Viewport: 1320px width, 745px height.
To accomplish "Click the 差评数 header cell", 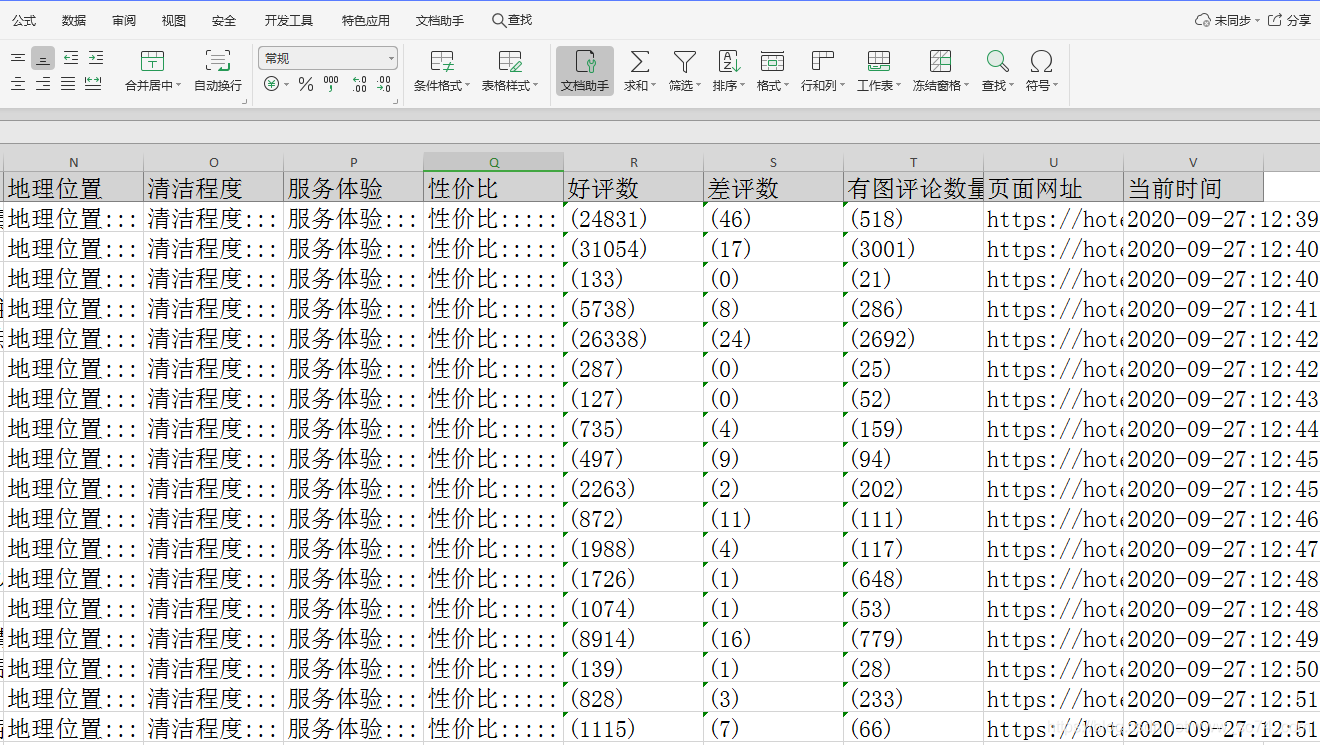I will [774, 187].
